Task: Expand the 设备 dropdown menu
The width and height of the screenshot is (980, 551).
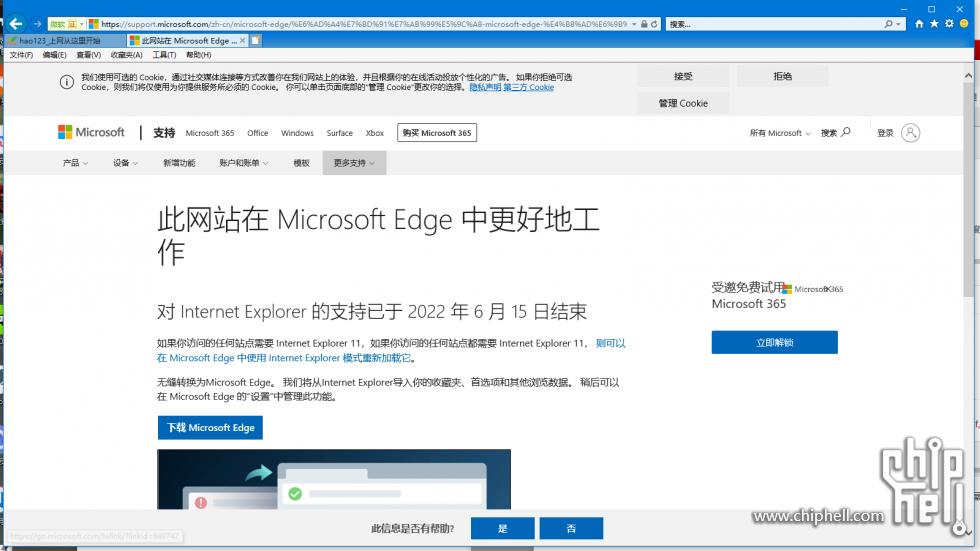Action: pos(125,163)
